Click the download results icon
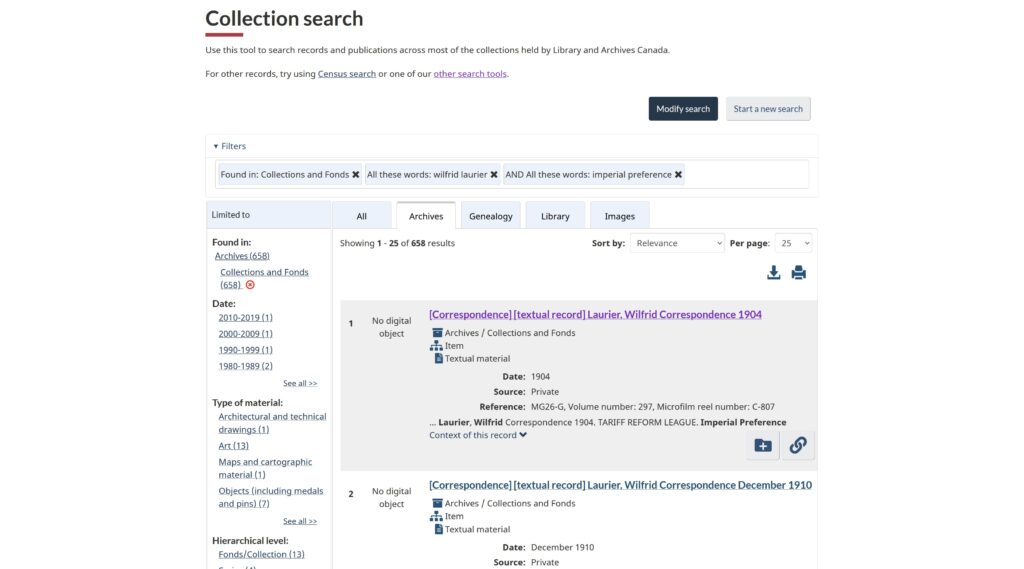This screenshot has height=569, width=1024. pyautogui.click(x=773, y=273)
